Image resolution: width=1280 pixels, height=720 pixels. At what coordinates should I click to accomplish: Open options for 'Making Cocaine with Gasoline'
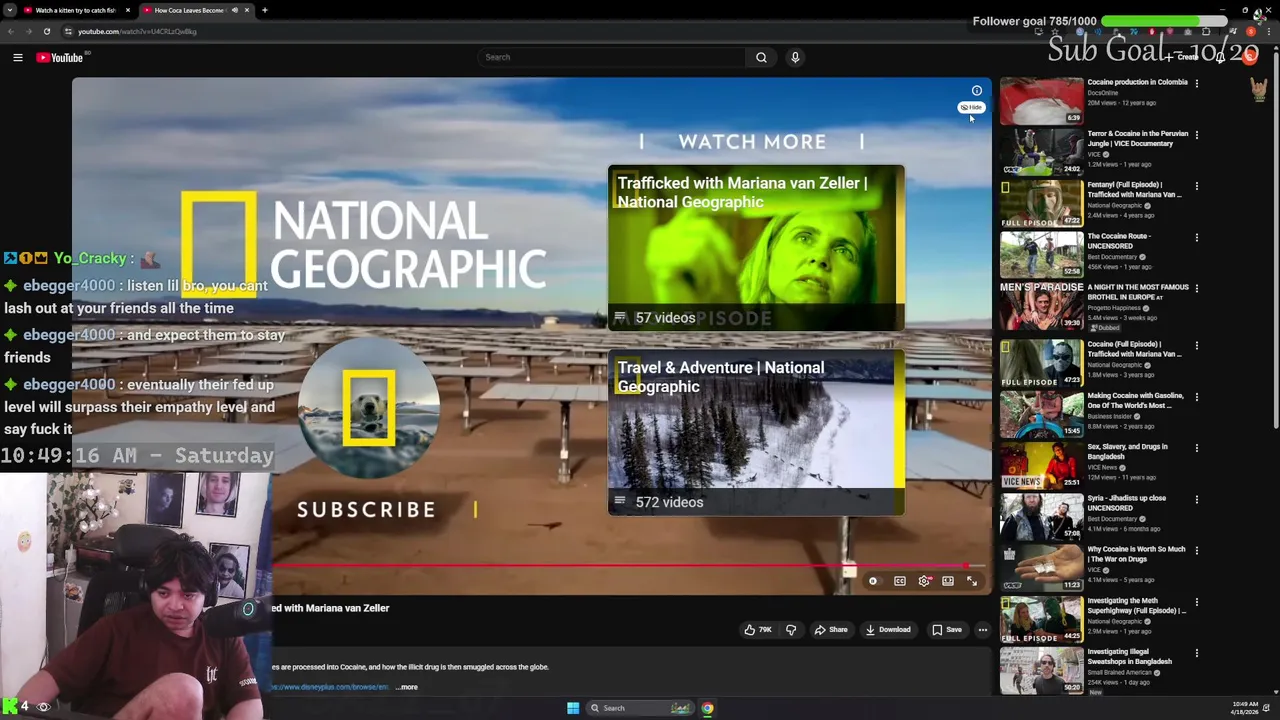[x=1197, y=396]
